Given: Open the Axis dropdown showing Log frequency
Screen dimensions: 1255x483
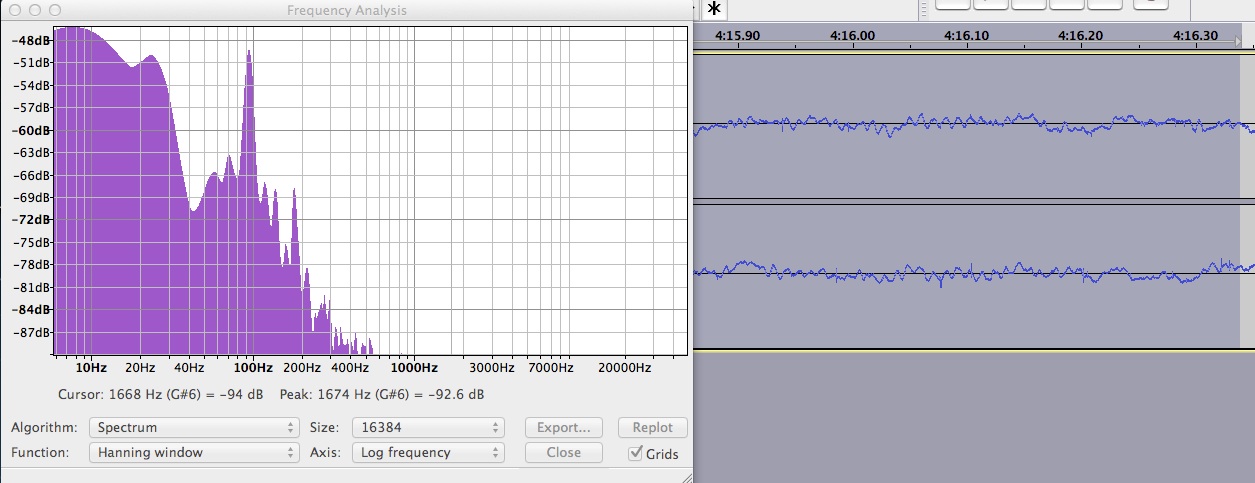Looking at the screenshot, I should coord(428,452).
